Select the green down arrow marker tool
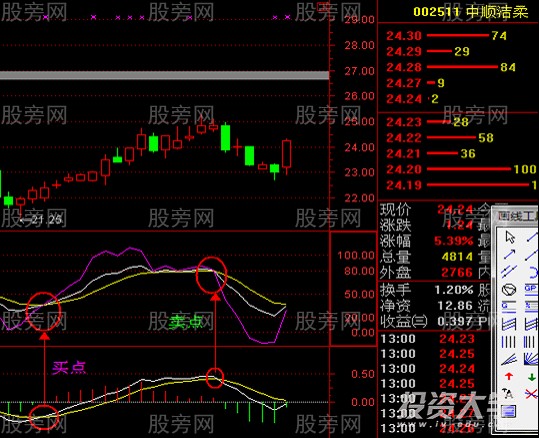Screen dimensions: 539x438 click(532, 376)
